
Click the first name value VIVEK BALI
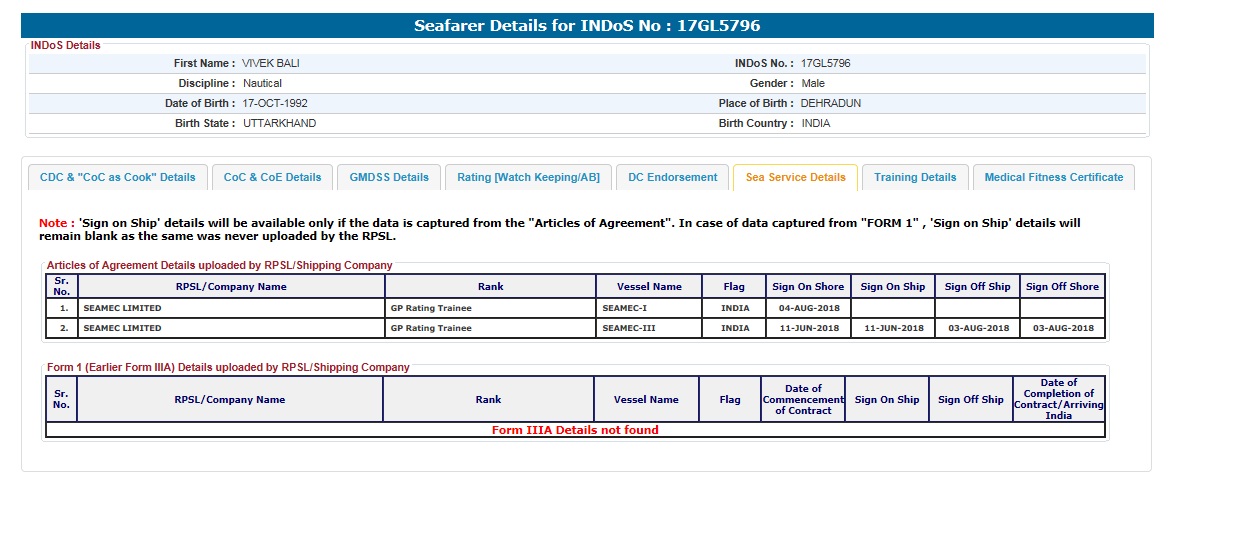271,63
